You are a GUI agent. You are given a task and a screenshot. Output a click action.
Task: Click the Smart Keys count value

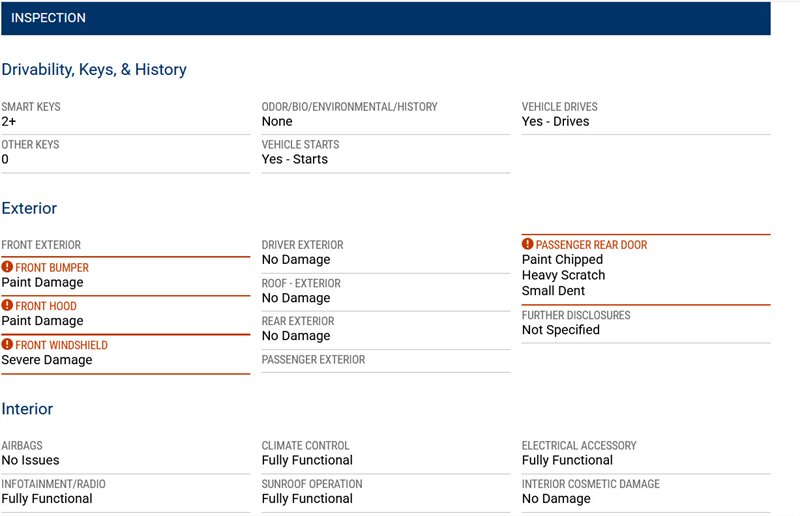tap(9, 121)
